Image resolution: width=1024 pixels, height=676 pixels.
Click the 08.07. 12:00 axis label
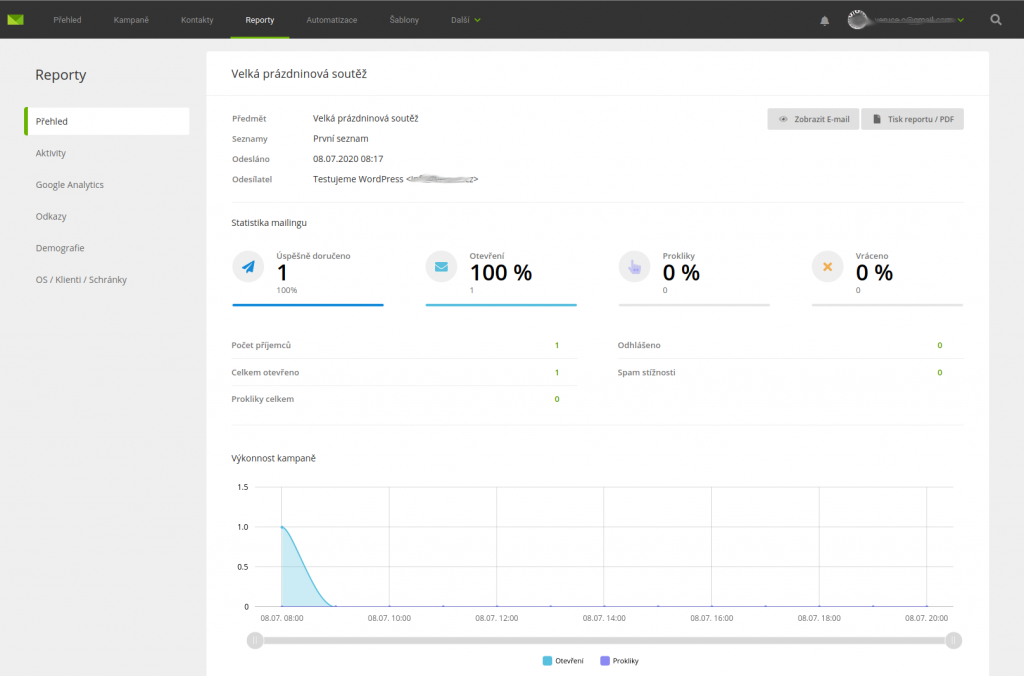point(496,618)
